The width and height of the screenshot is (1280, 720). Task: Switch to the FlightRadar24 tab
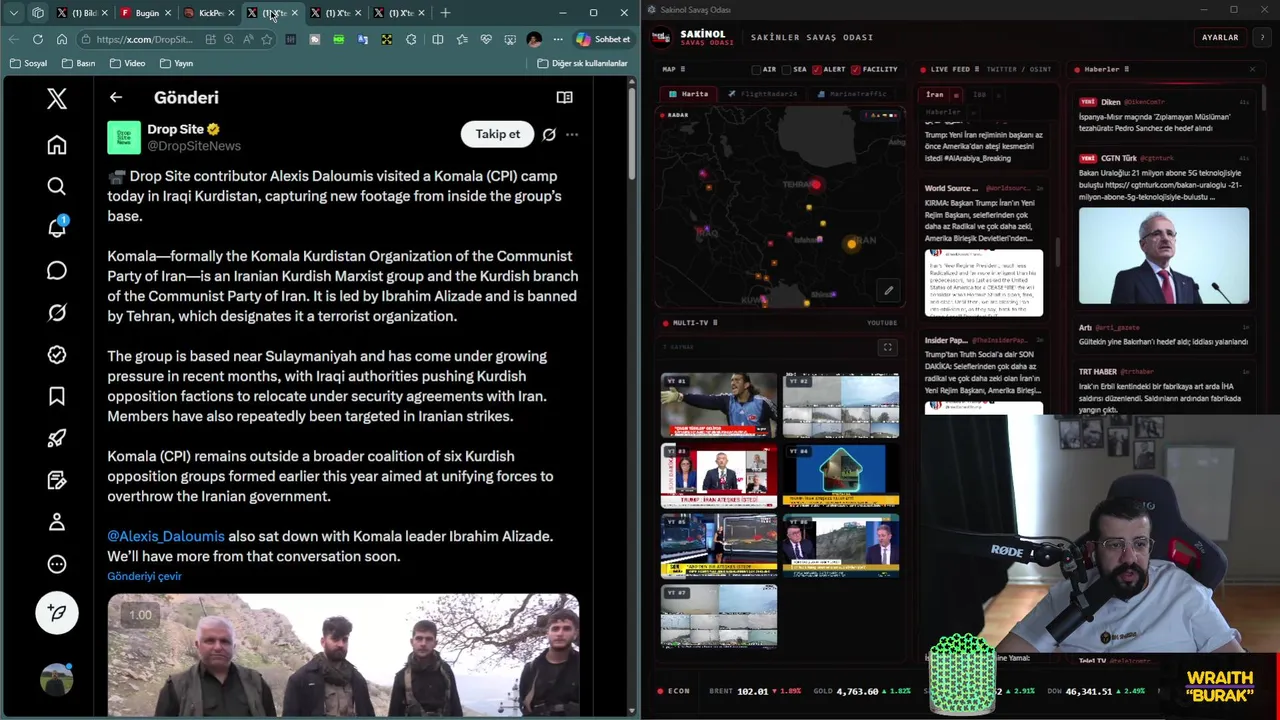click(x=762, y=94)
